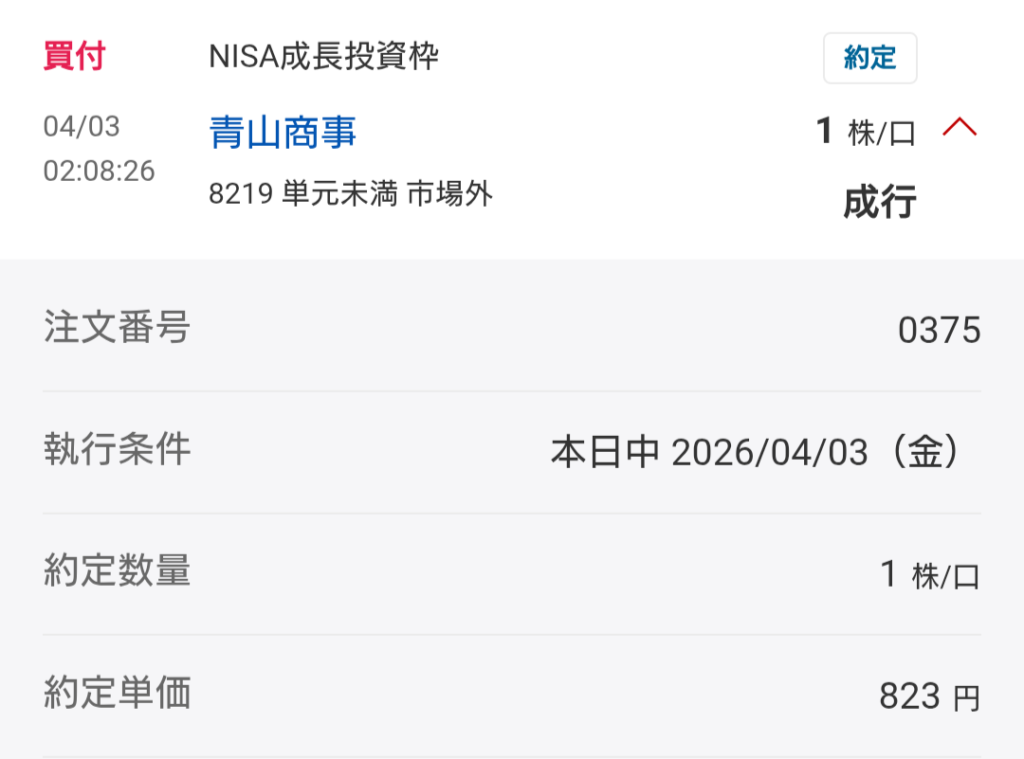Tap the 約定数量 value 1 株/口
Image resolution: width=1024 pixels, height=759 pixels.
(x=929, y=575)
